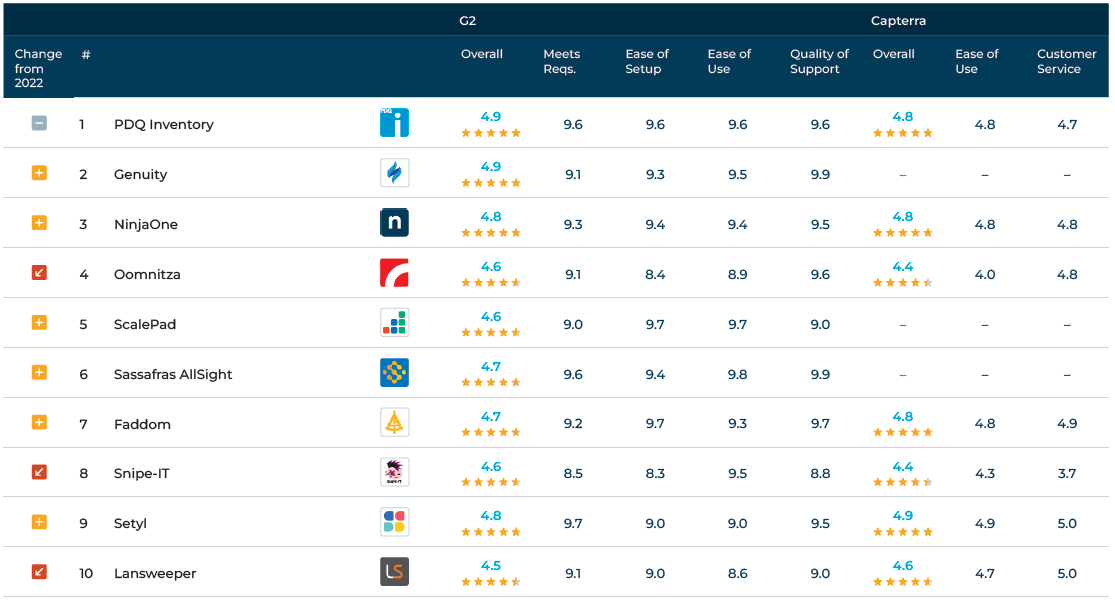The width and height of the screenshot is (1115, 604).
Task: Click PDQ Inventory's G2 star rating
Action: pos(490,133)
